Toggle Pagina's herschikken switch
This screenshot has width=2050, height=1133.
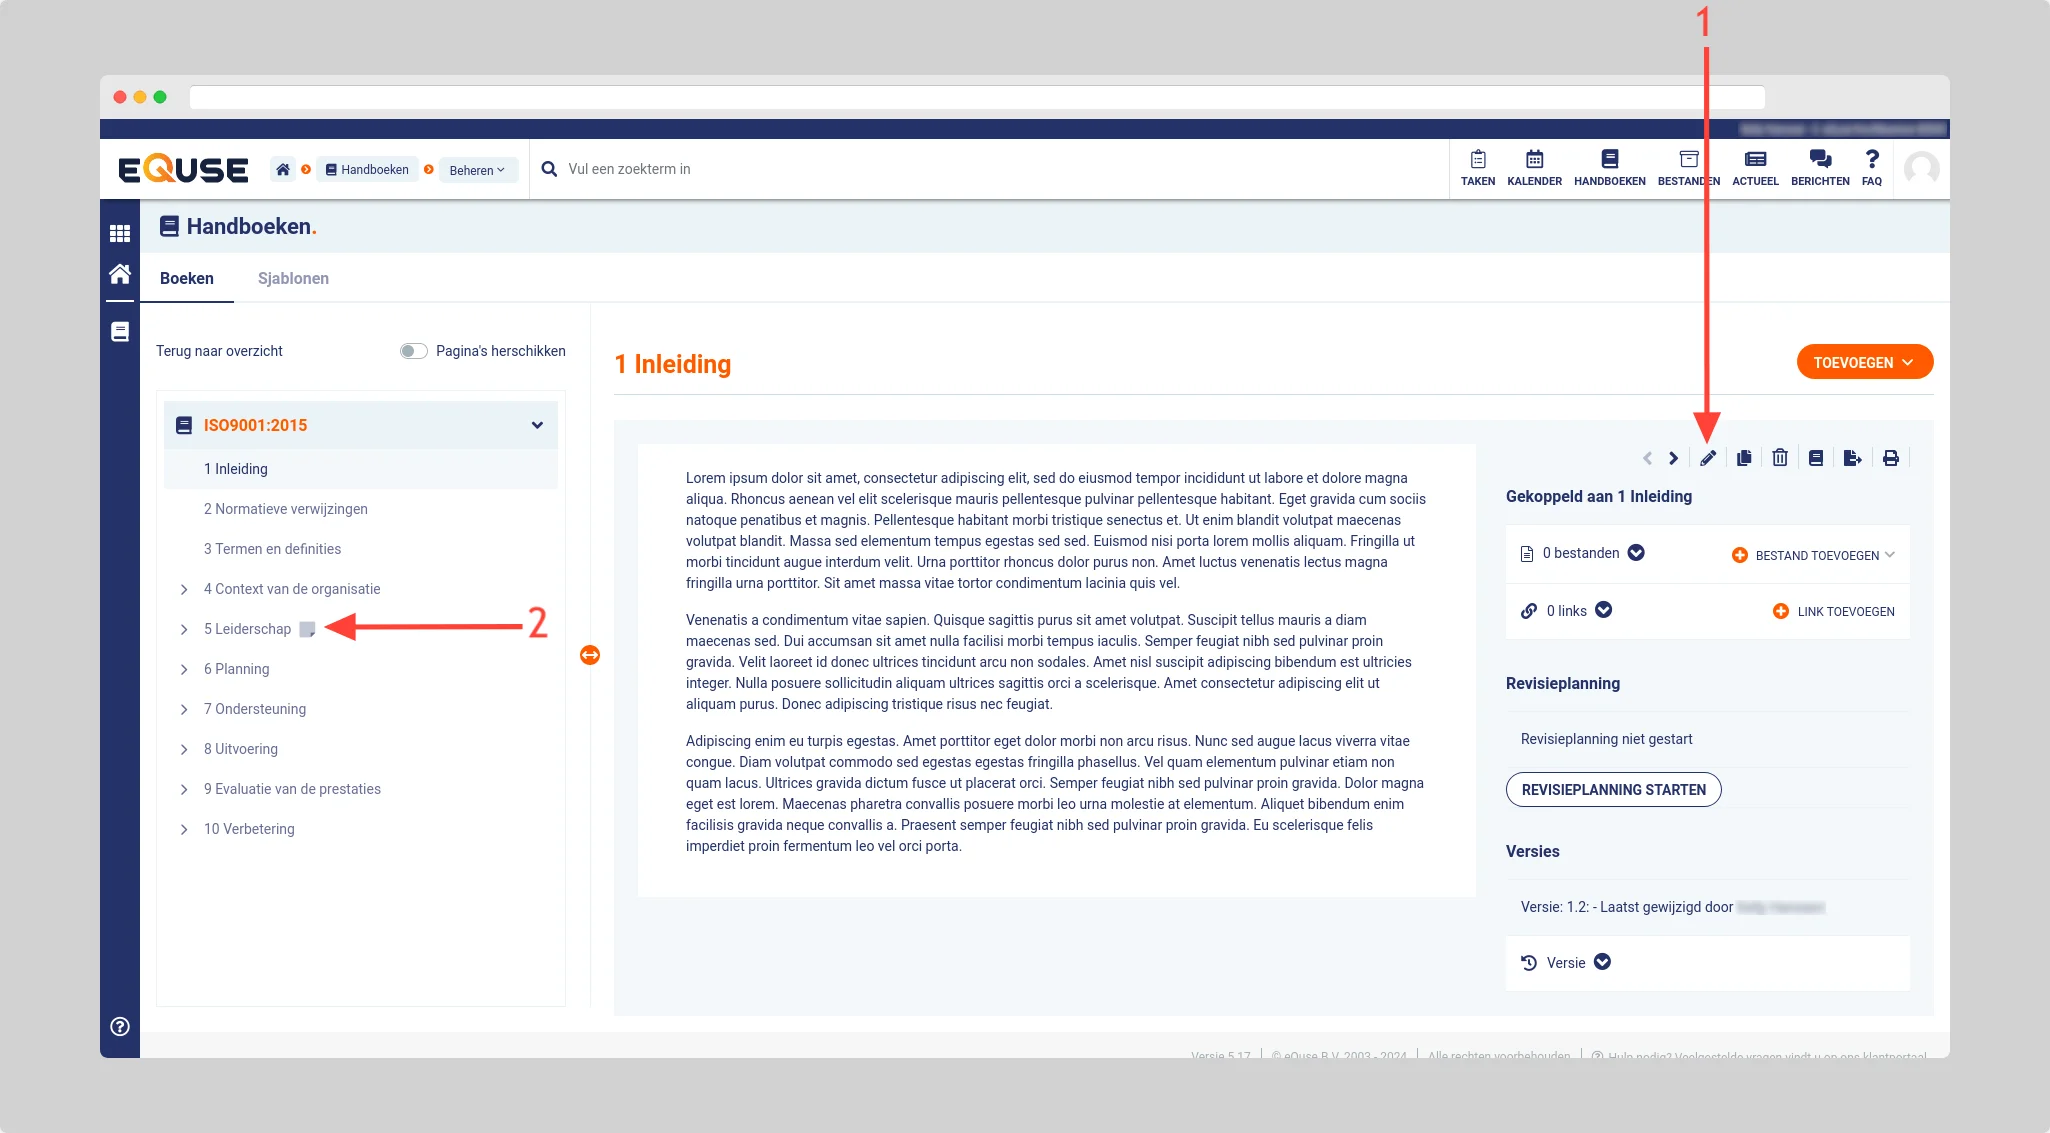tap(413, 351)
